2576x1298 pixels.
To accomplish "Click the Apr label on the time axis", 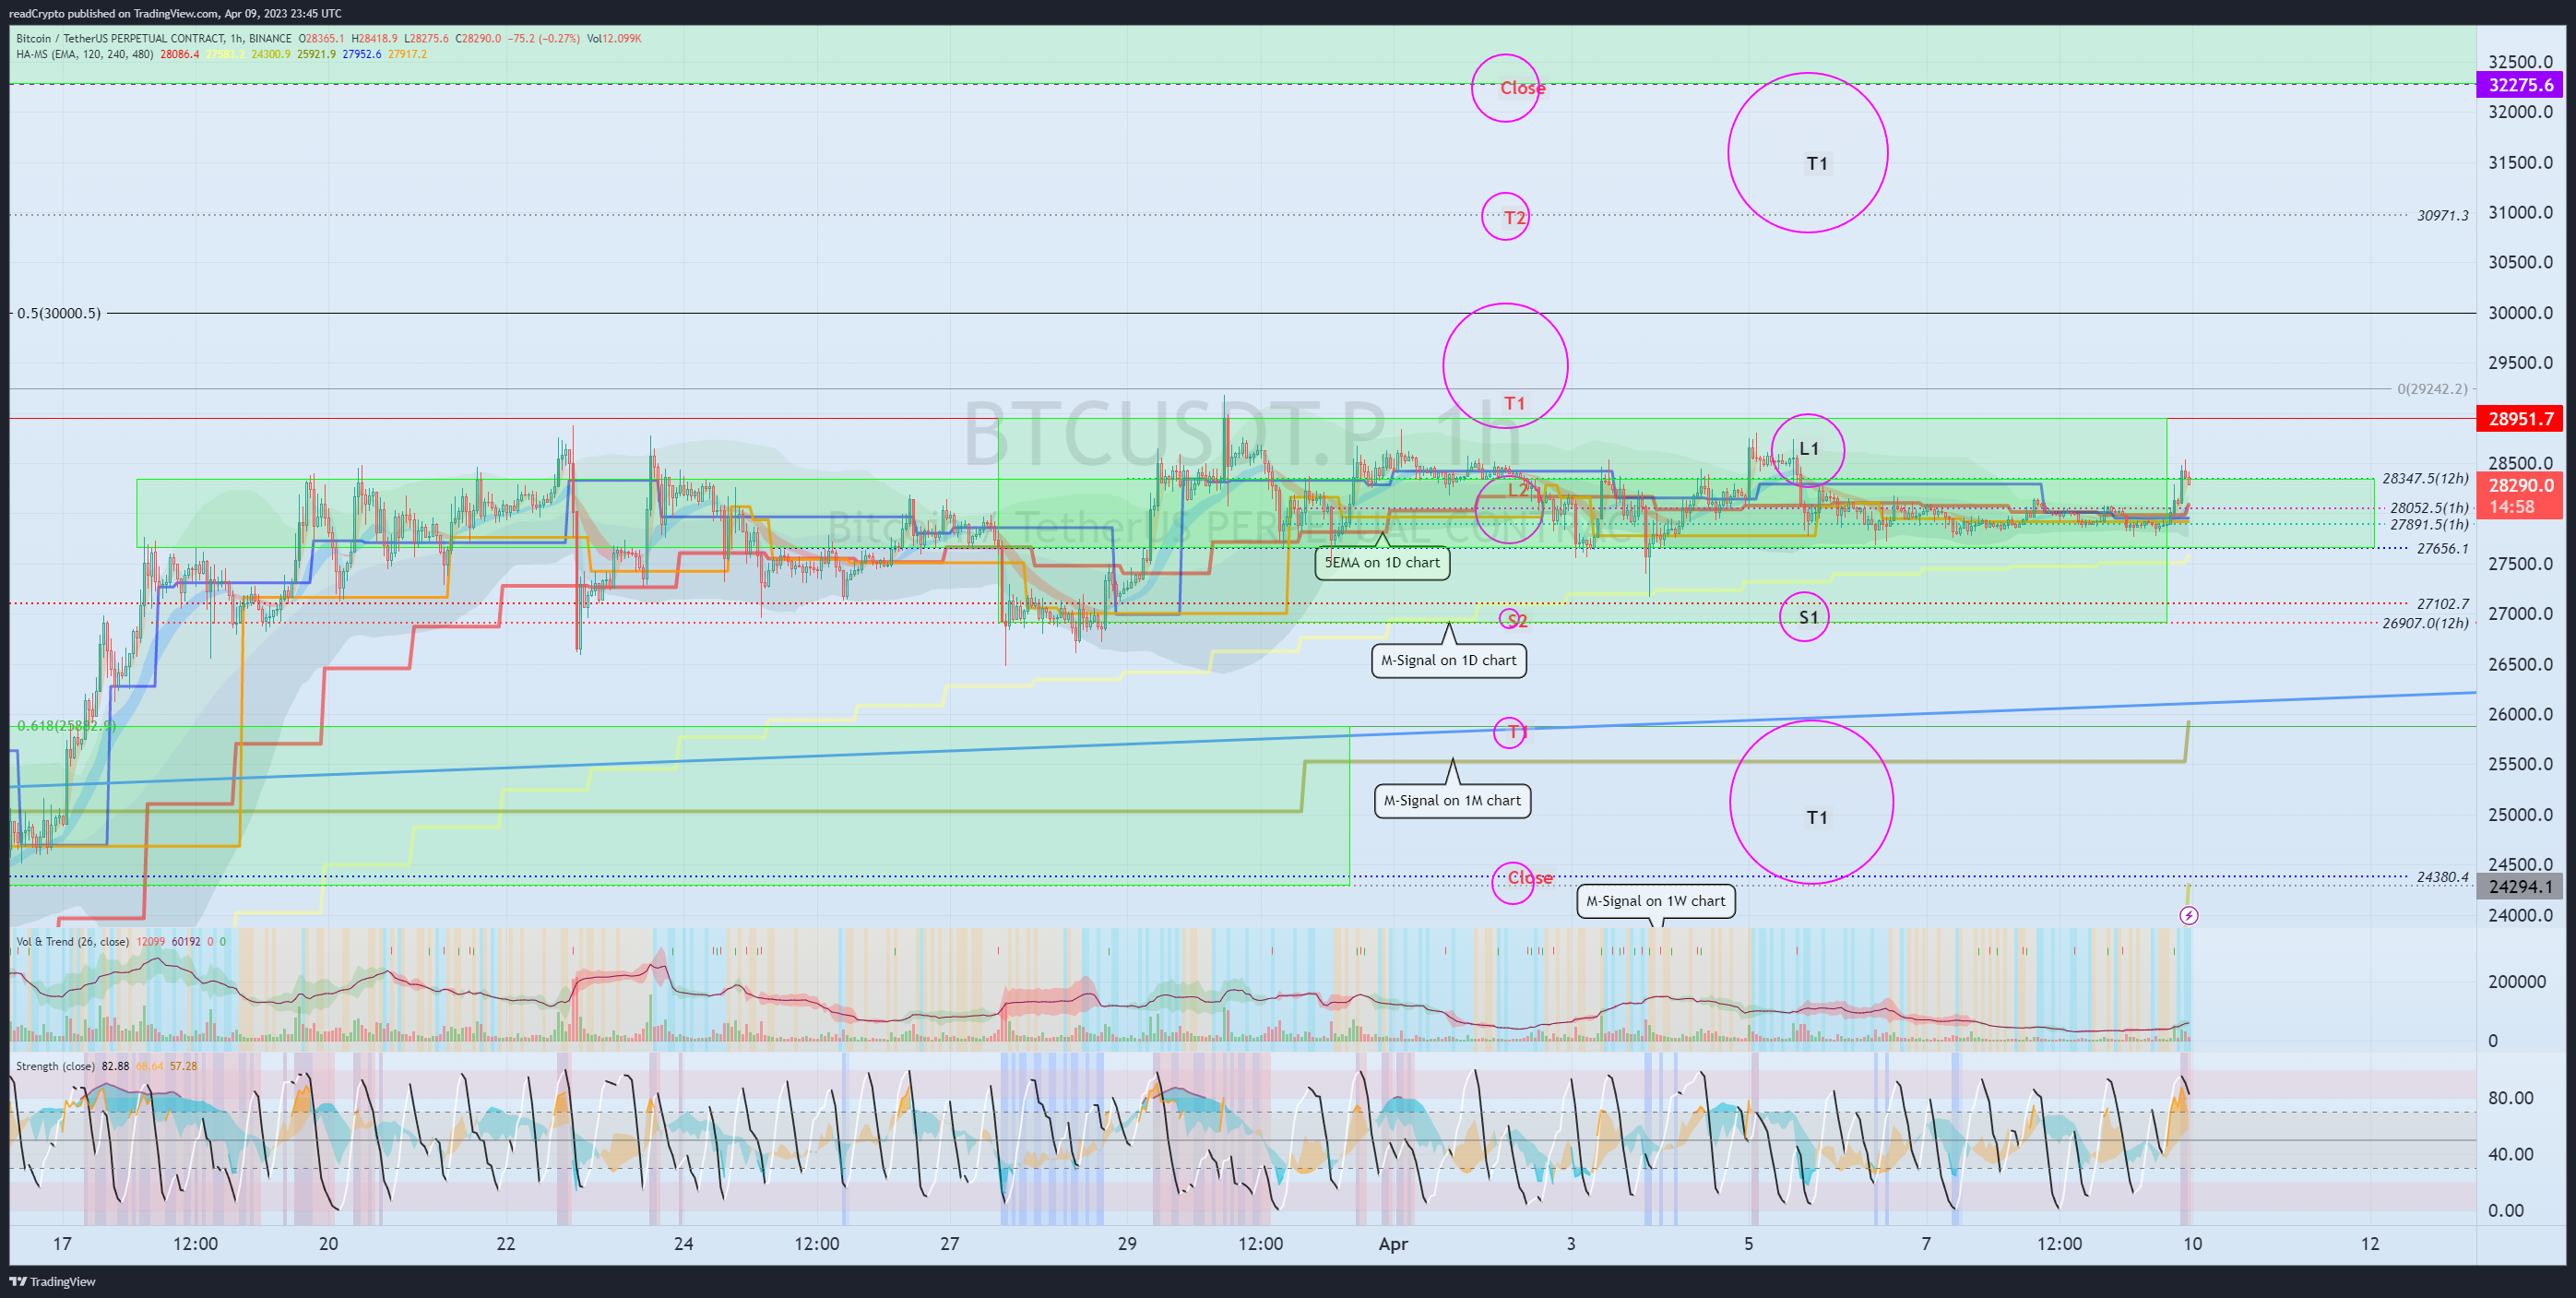I will click(x=1393, y=1244).
